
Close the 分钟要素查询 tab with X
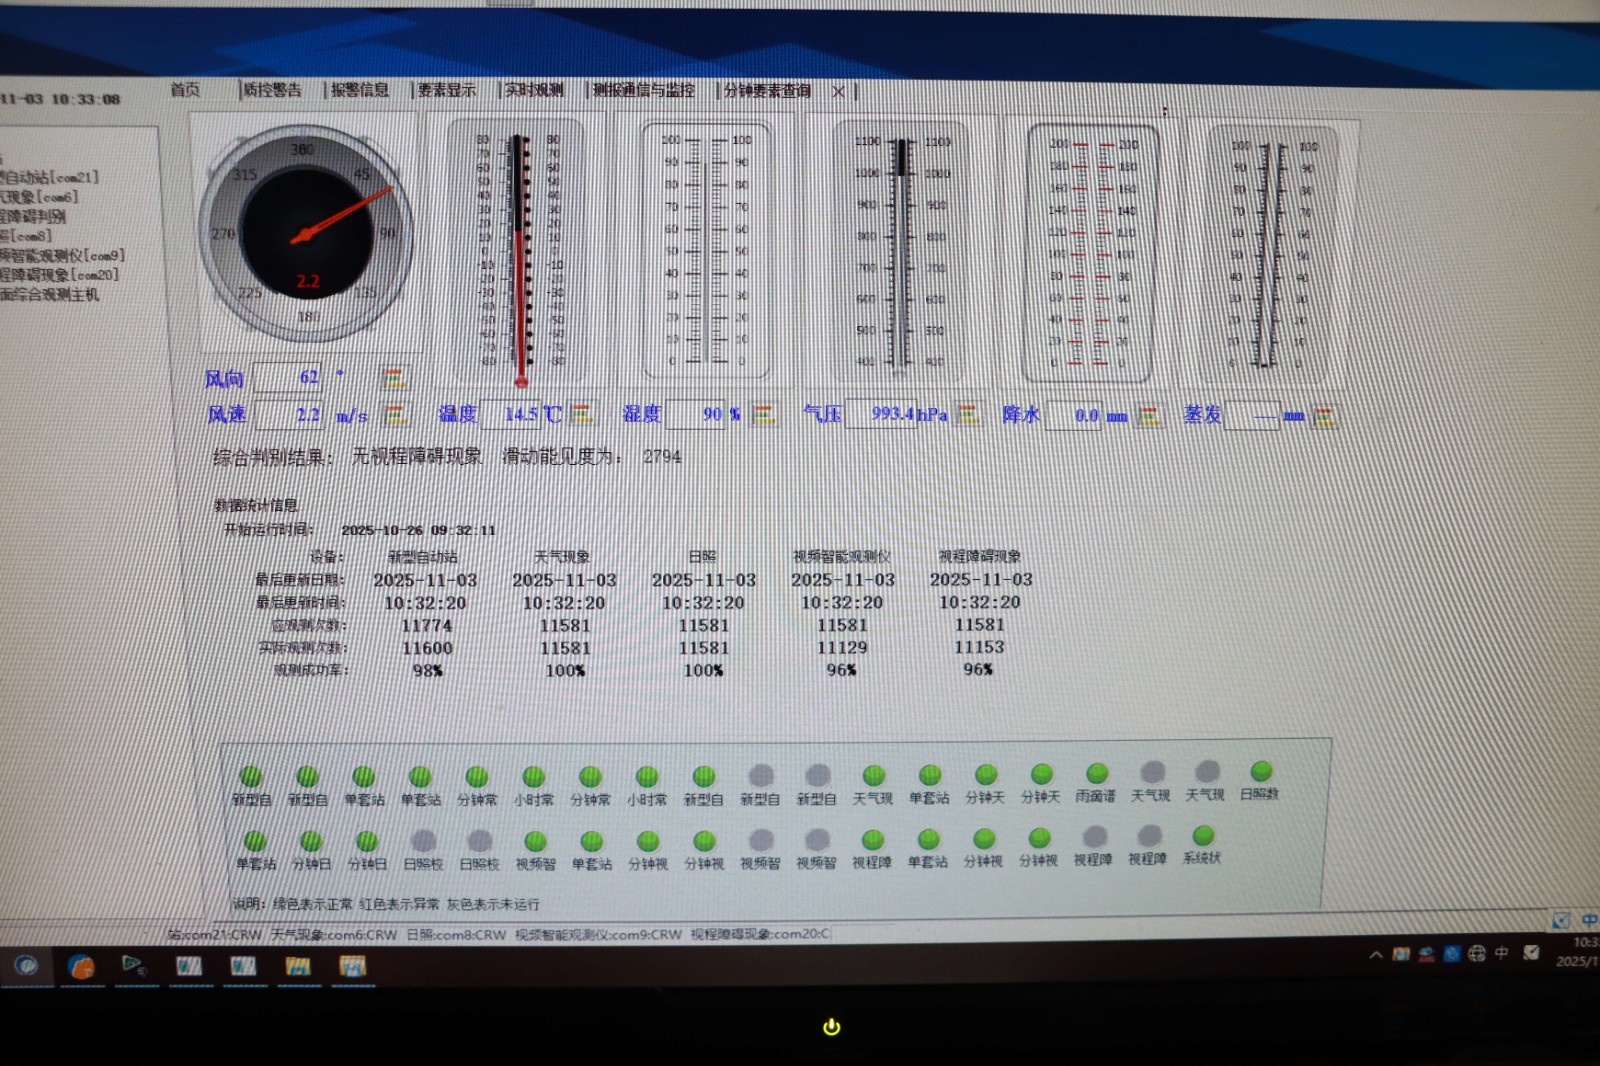[838, 91]
